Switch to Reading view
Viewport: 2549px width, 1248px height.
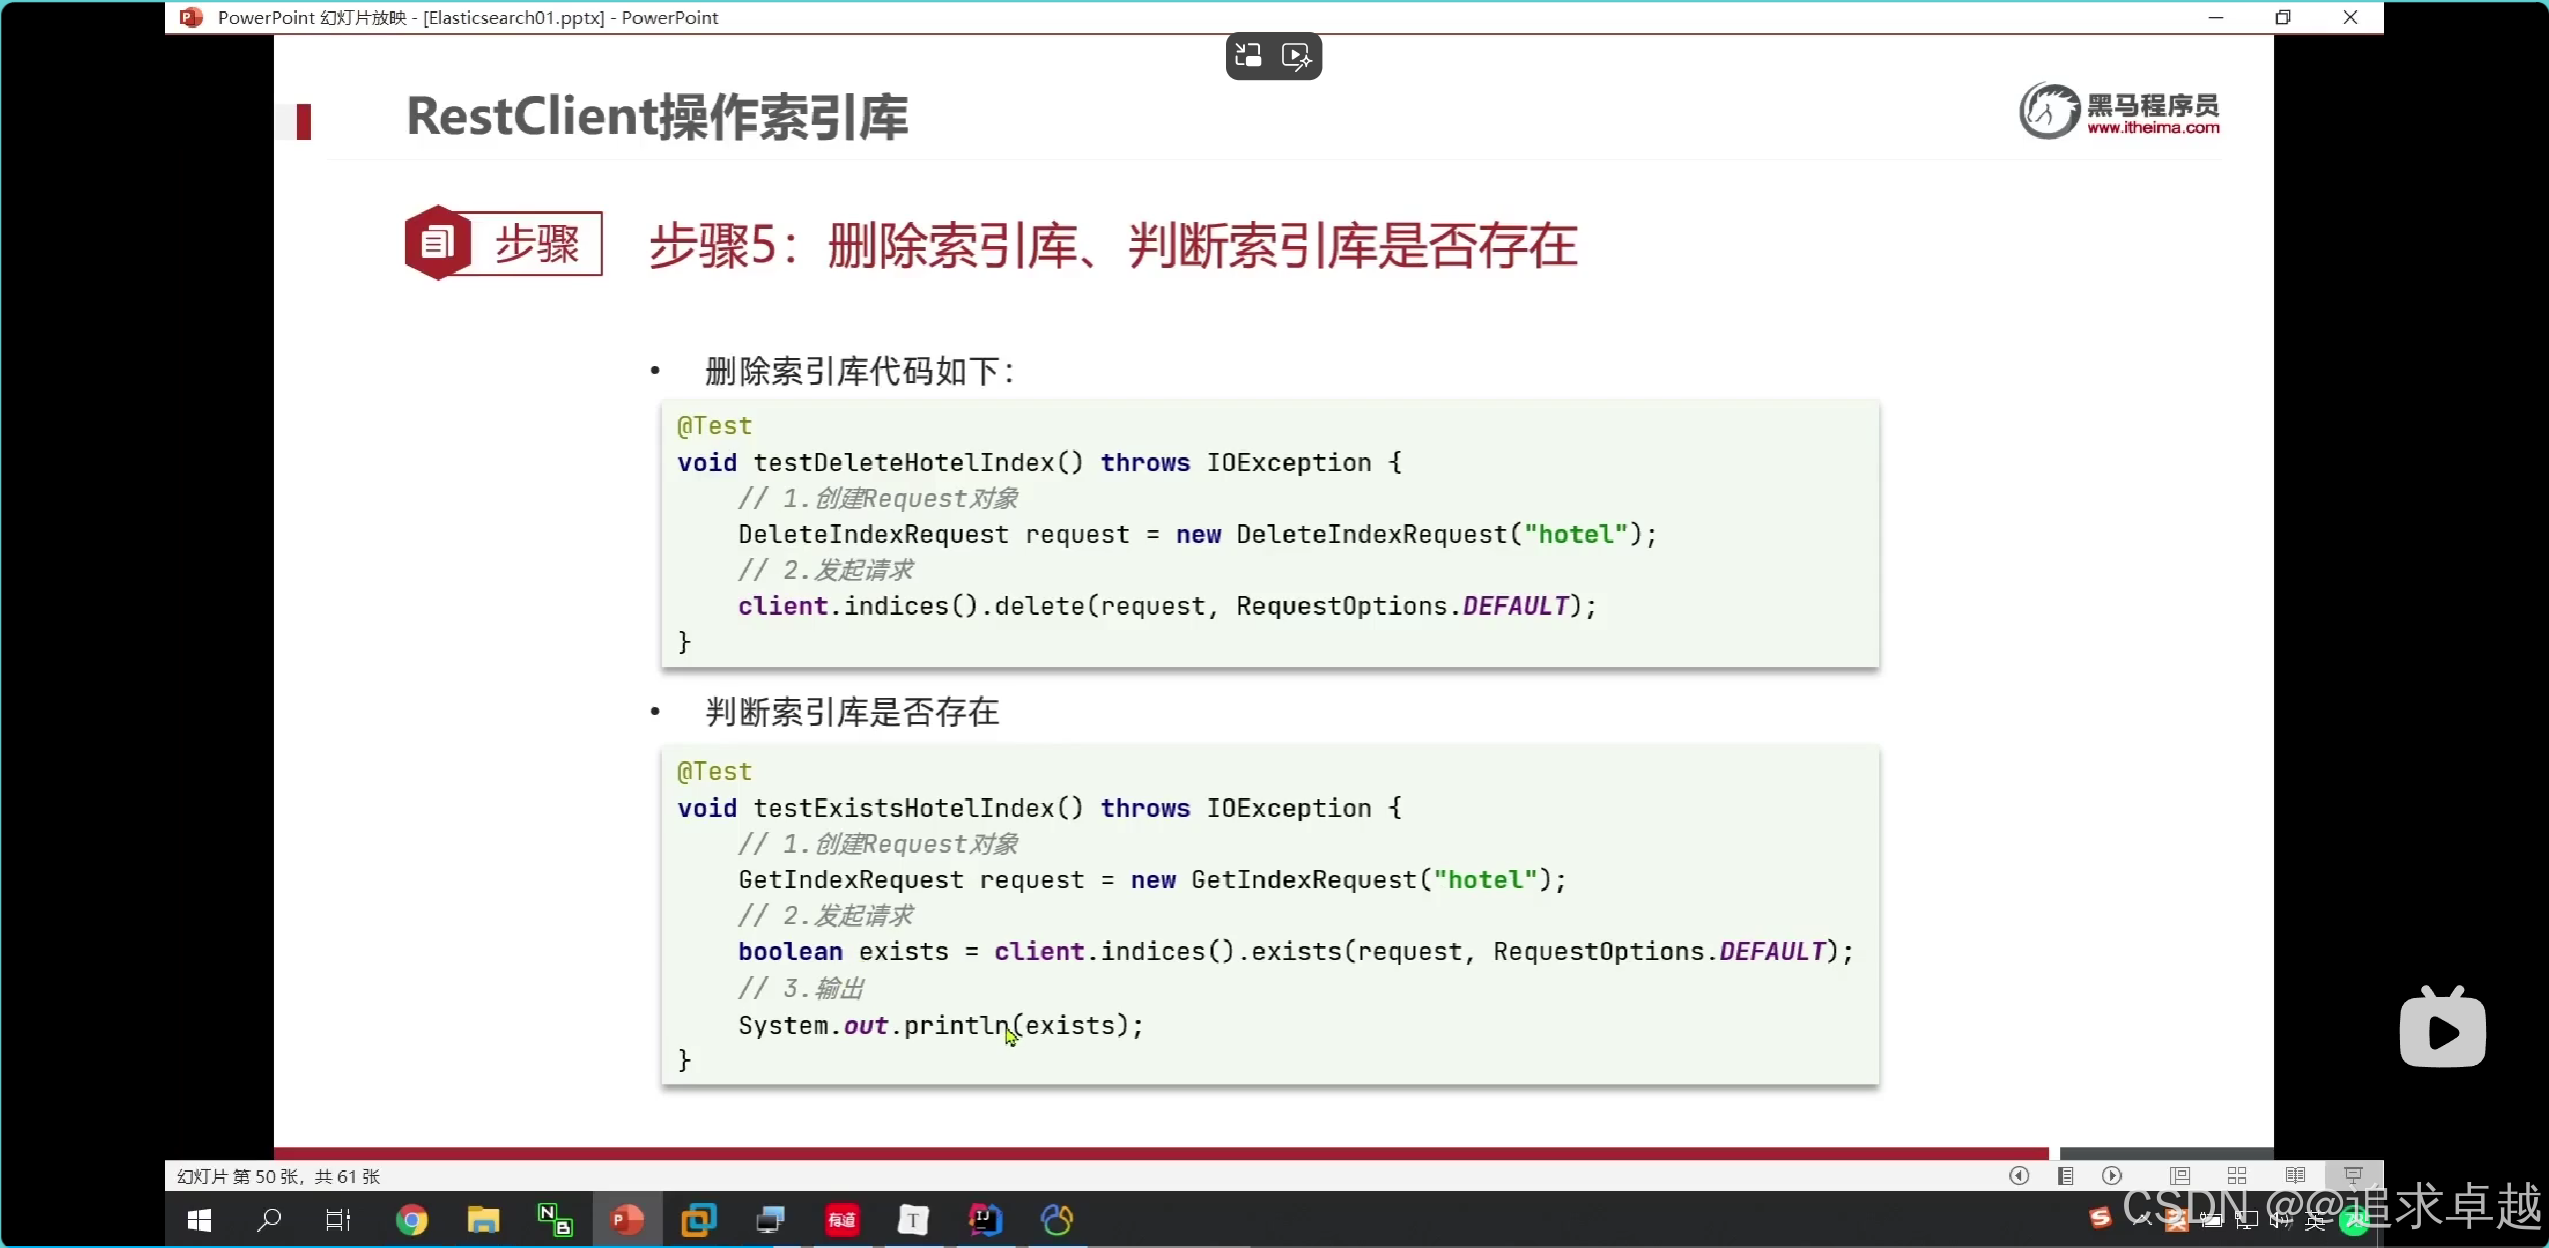(x=2296, y=1176)
